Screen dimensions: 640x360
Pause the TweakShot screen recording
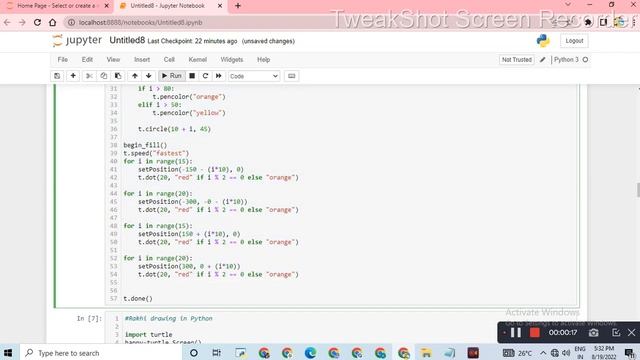click(516, 333)
